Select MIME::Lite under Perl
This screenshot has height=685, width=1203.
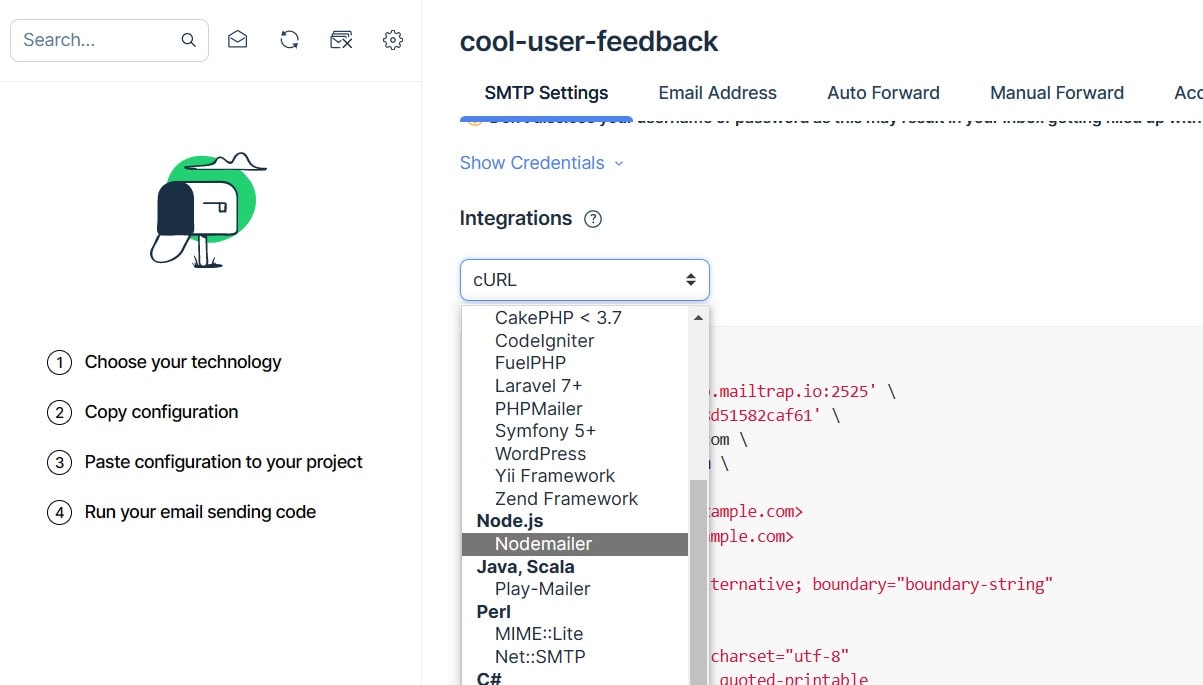575,634
